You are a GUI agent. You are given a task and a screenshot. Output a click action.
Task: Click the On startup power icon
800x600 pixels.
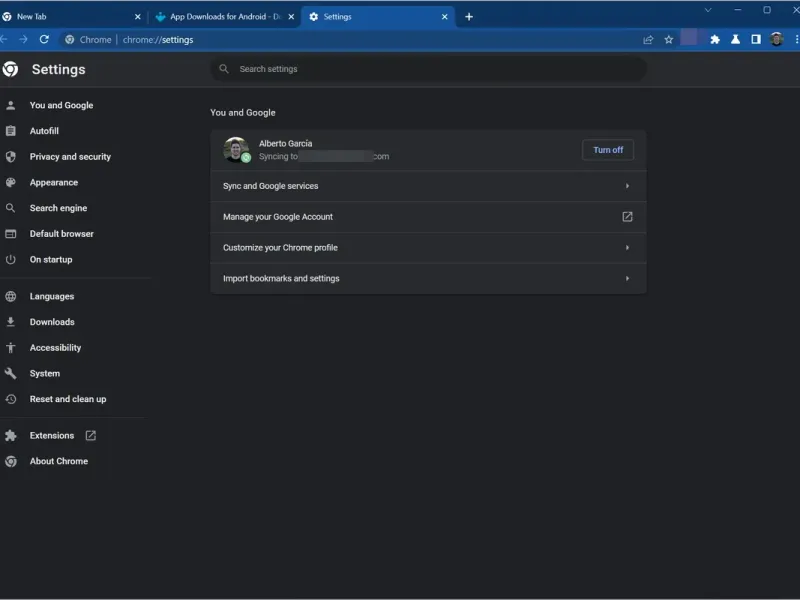(x=10, y=259)
